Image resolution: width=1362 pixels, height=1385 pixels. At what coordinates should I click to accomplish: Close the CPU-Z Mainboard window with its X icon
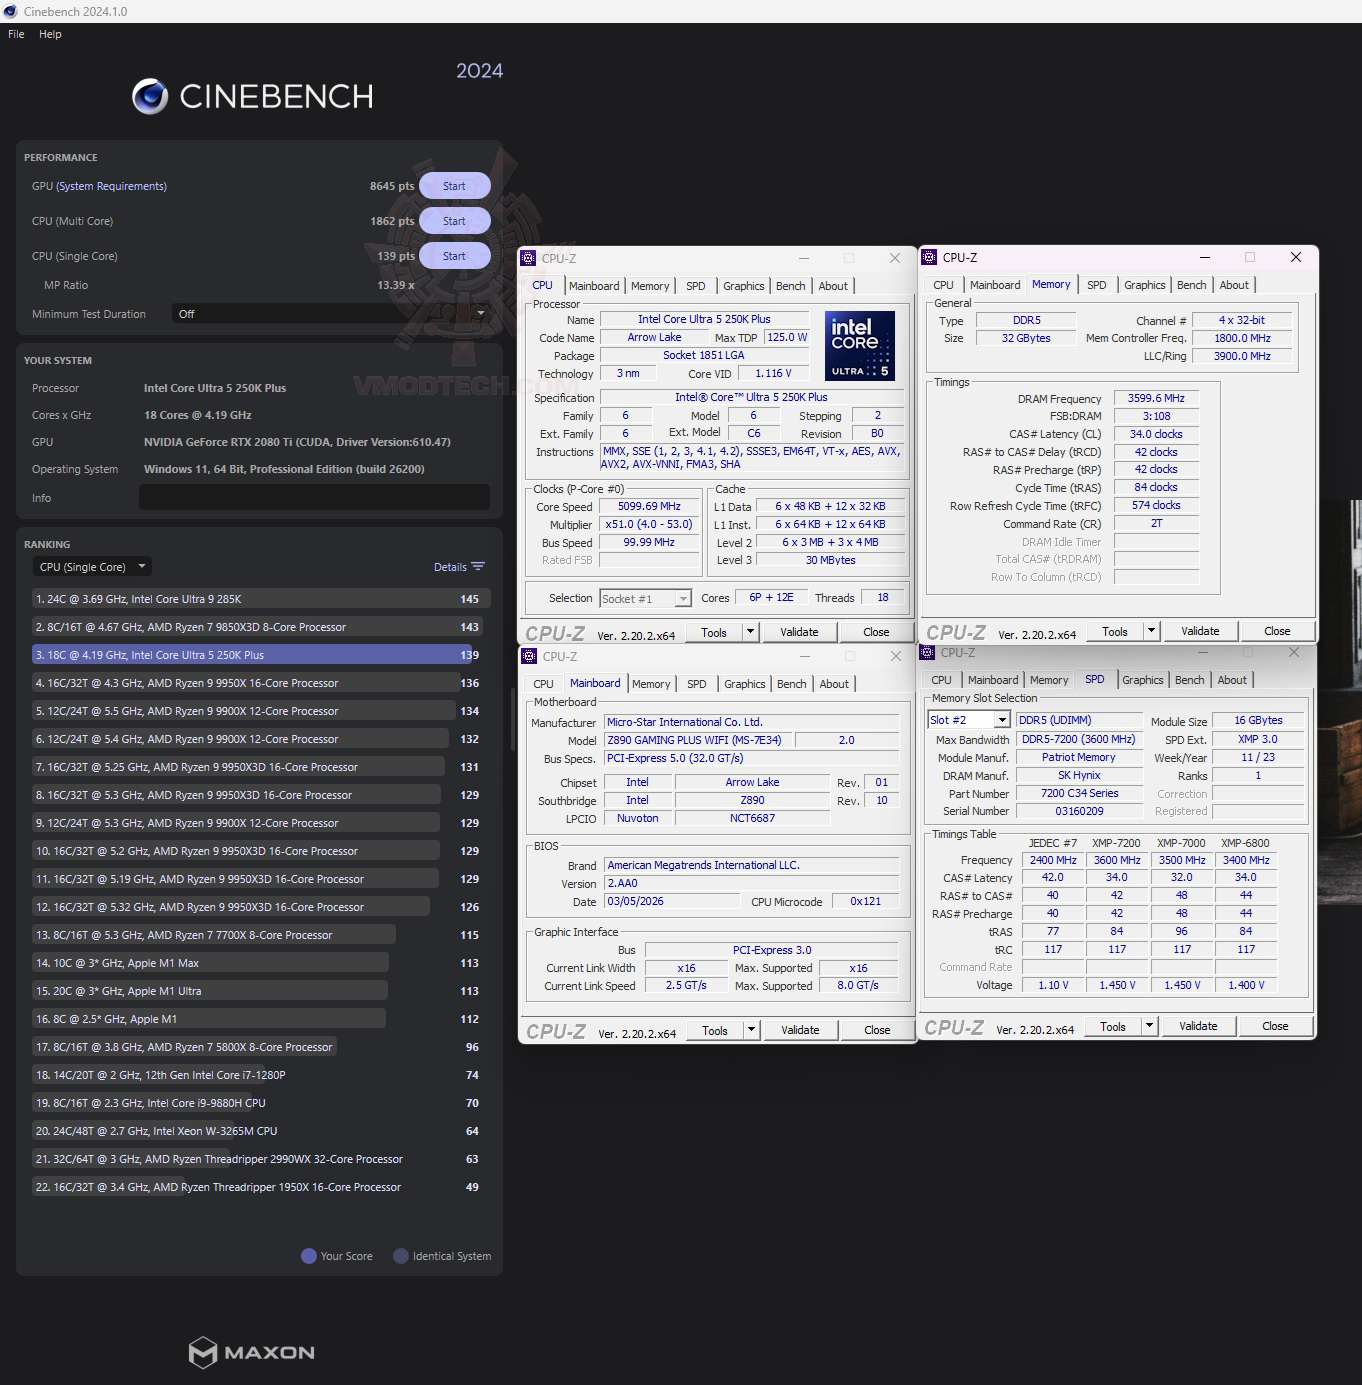(896, 656)
